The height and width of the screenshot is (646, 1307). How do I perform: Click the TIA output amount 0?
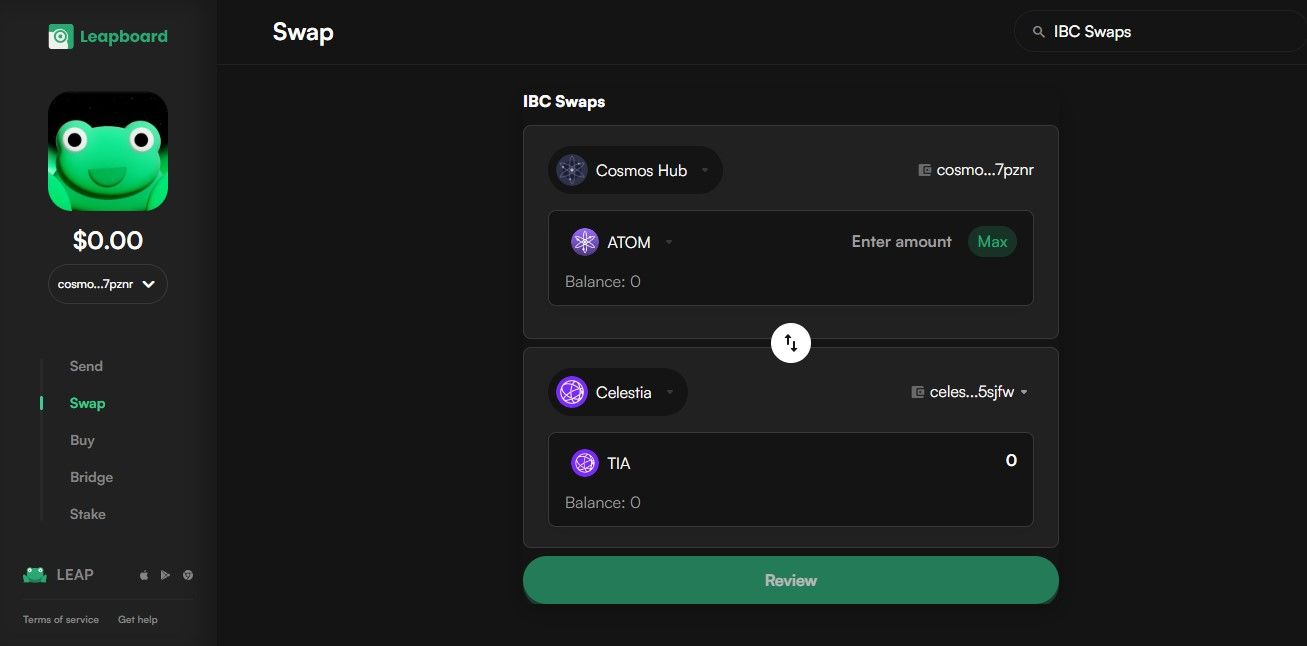click(x=1011, y=461)
